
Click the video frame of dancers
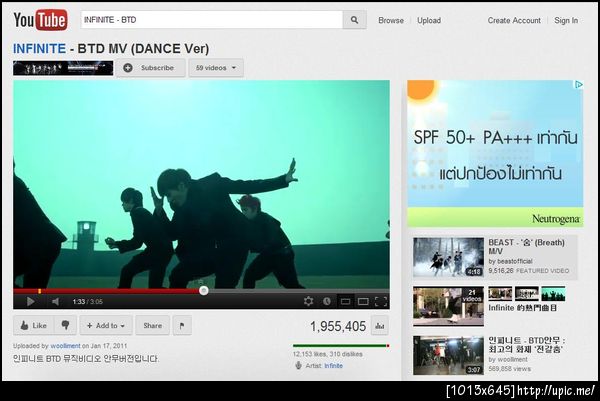201,184
